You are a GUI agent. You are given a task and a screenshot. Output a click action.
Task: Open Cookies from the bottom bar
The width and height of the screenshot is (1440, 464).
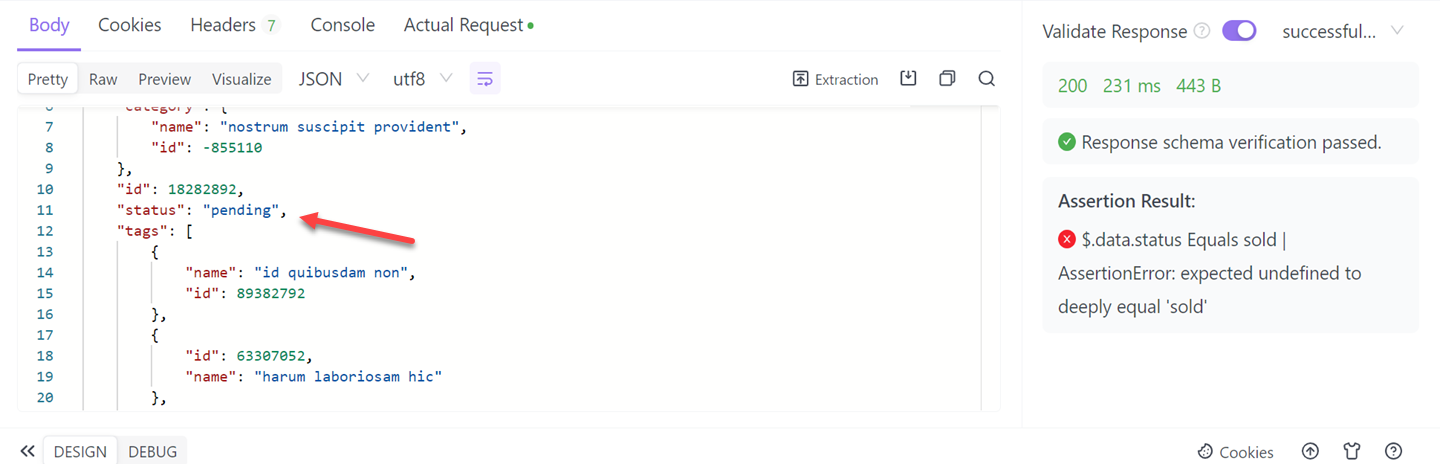(1235, 451)
